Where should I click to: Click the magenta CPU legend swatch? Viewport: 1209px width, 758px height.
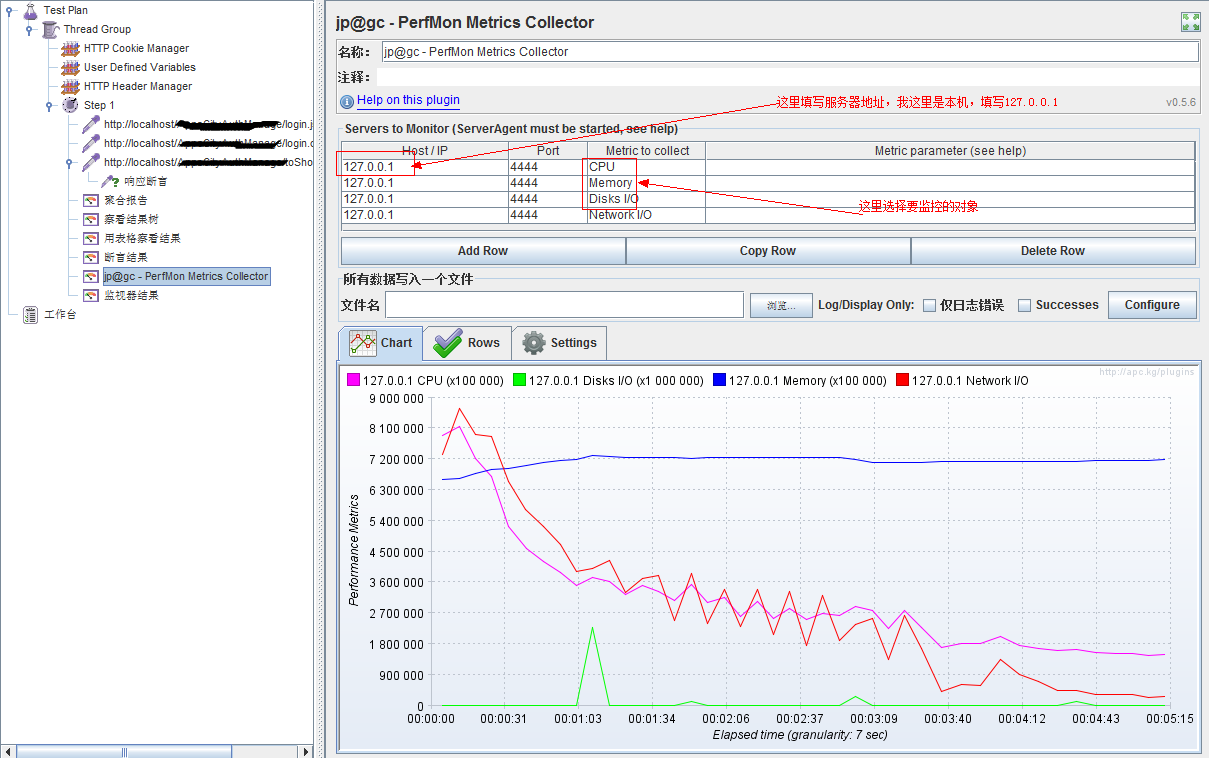(353, 380)
